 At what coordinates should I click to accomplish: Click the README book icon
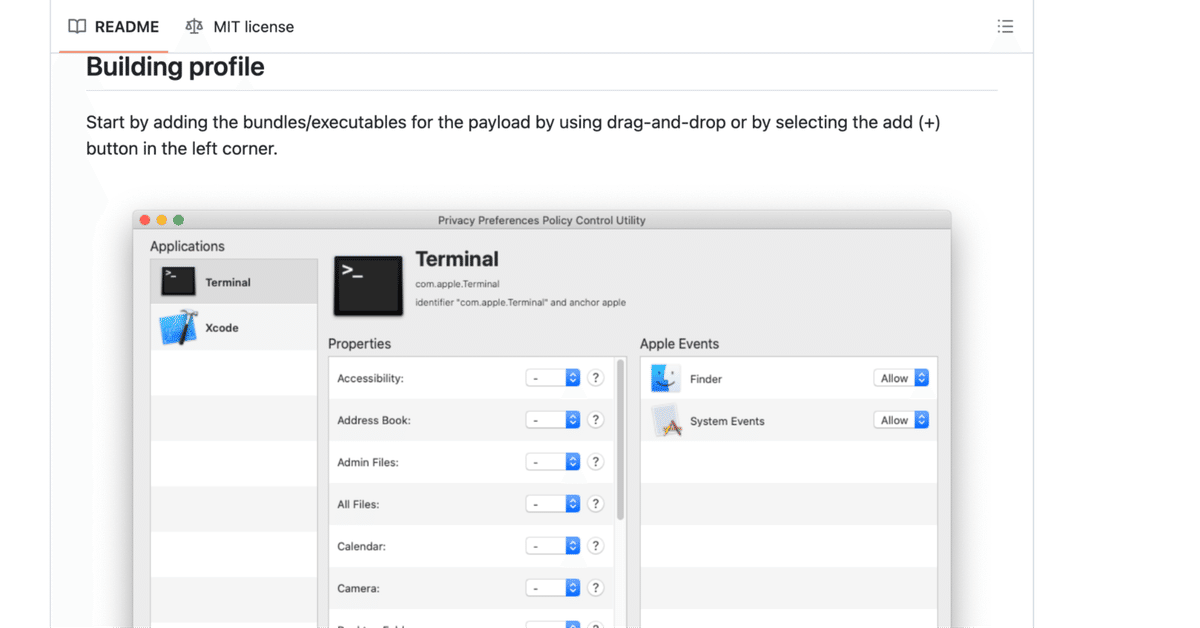click(77, 27)
